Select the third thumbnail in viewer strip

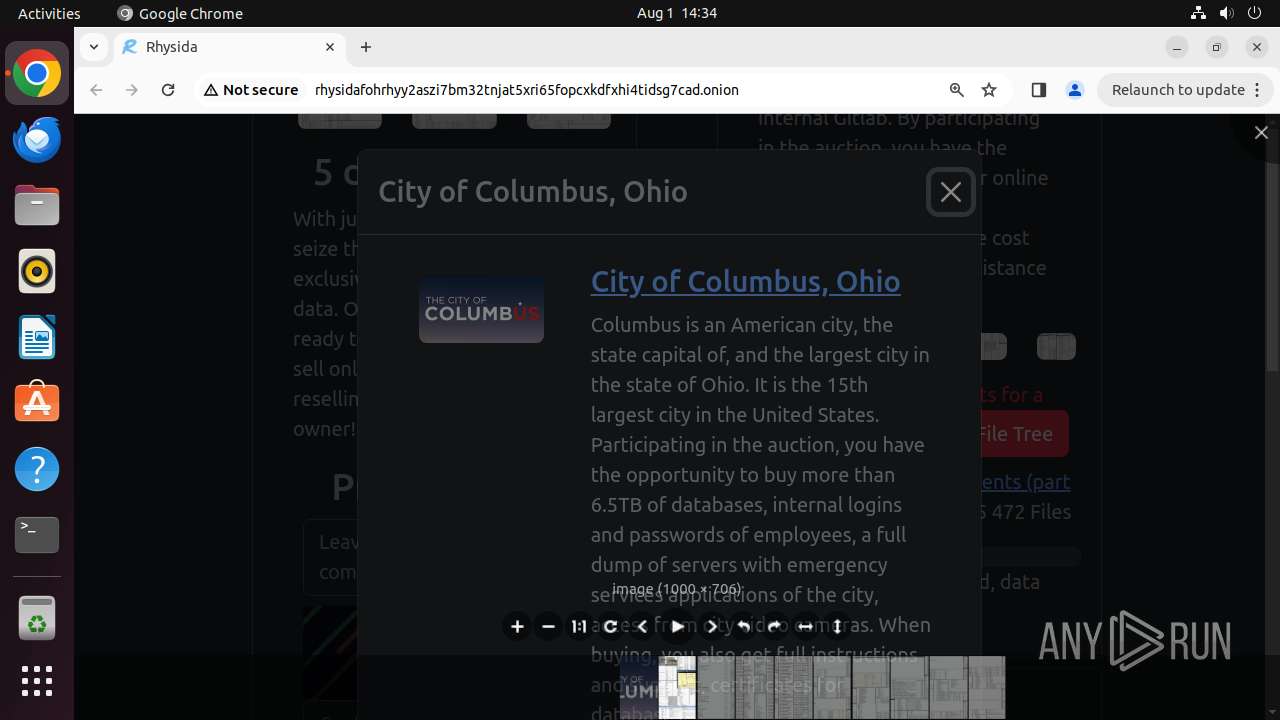(x=716, y=688)
